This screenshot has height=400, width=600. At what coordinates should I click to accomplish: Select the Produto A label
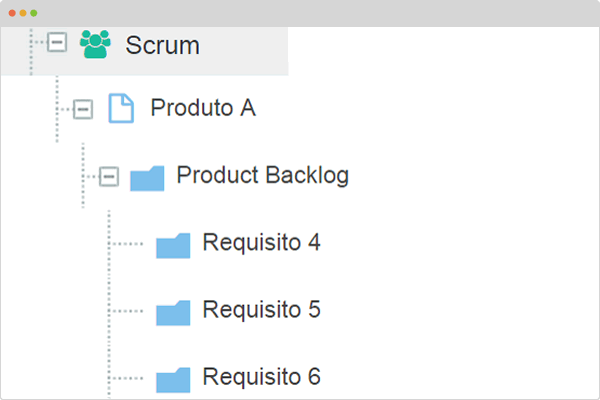(x=203, y=108)
